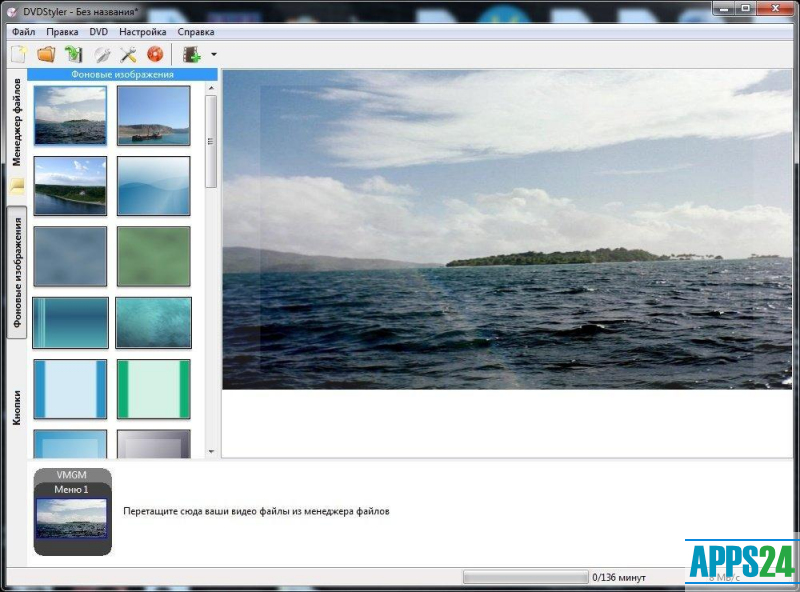
Task: Open the Справка menu
Action: [x=196, y=32]
